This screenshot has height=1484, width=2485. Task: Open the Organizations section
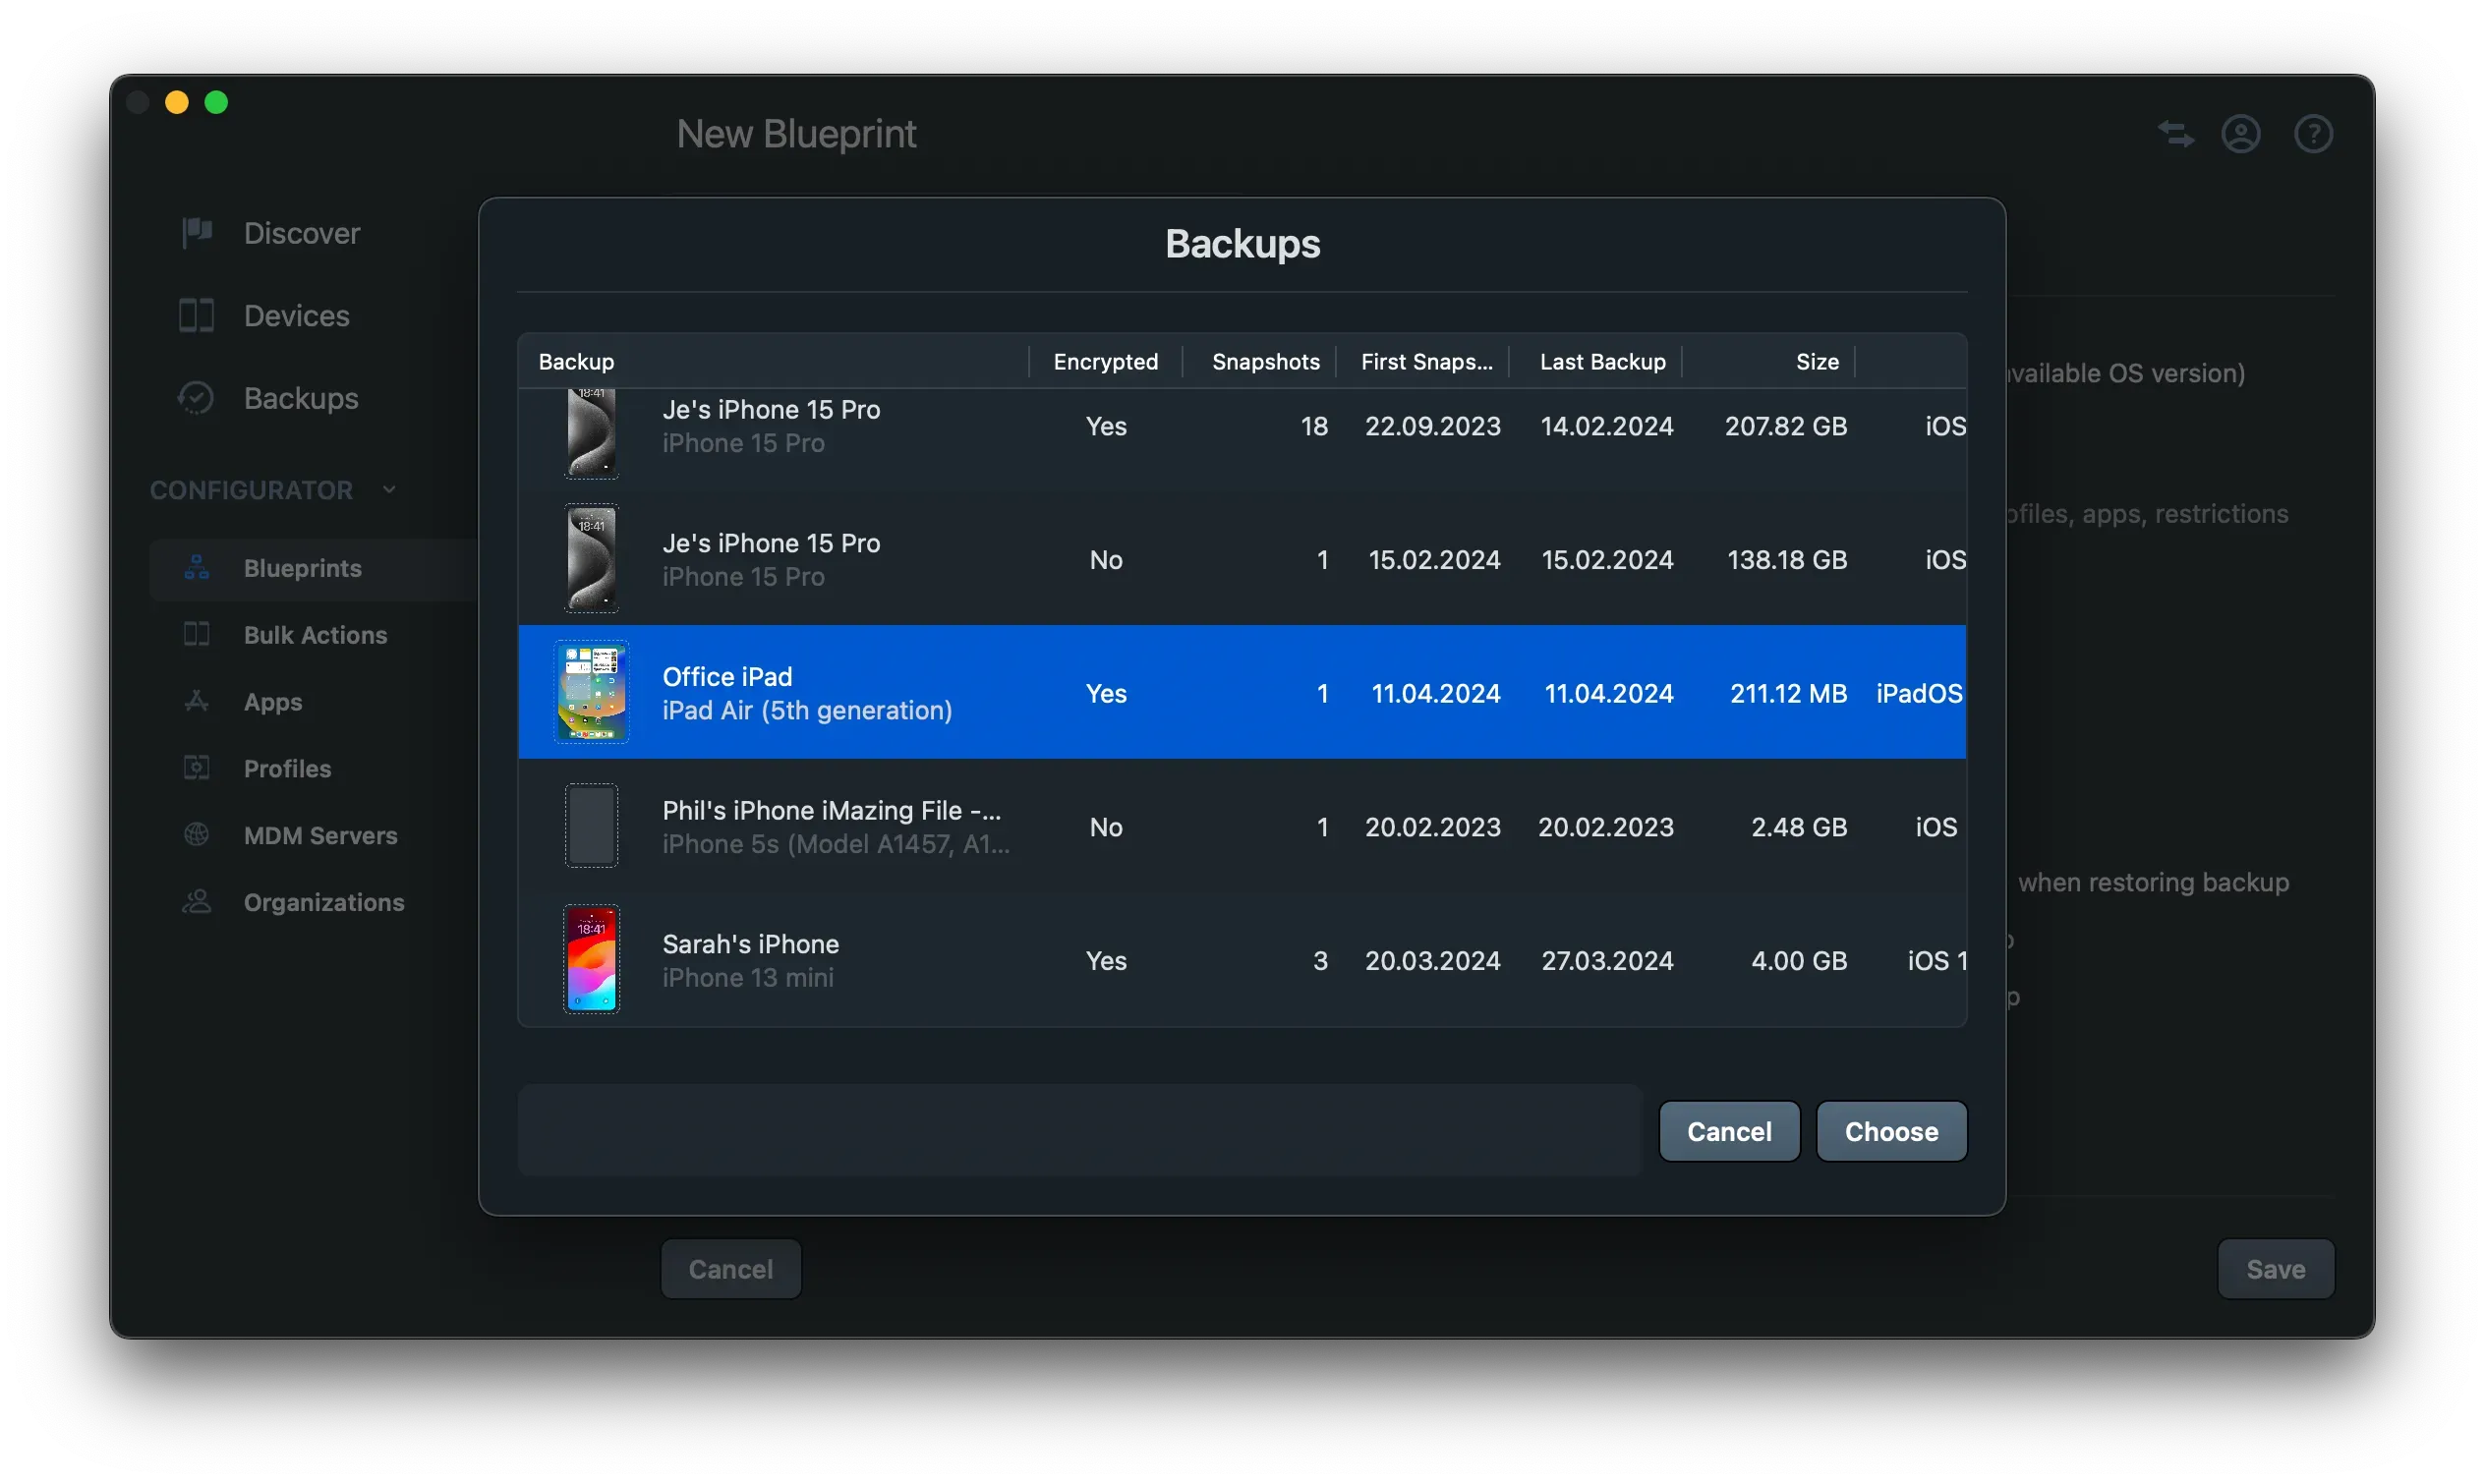(324, 902)
